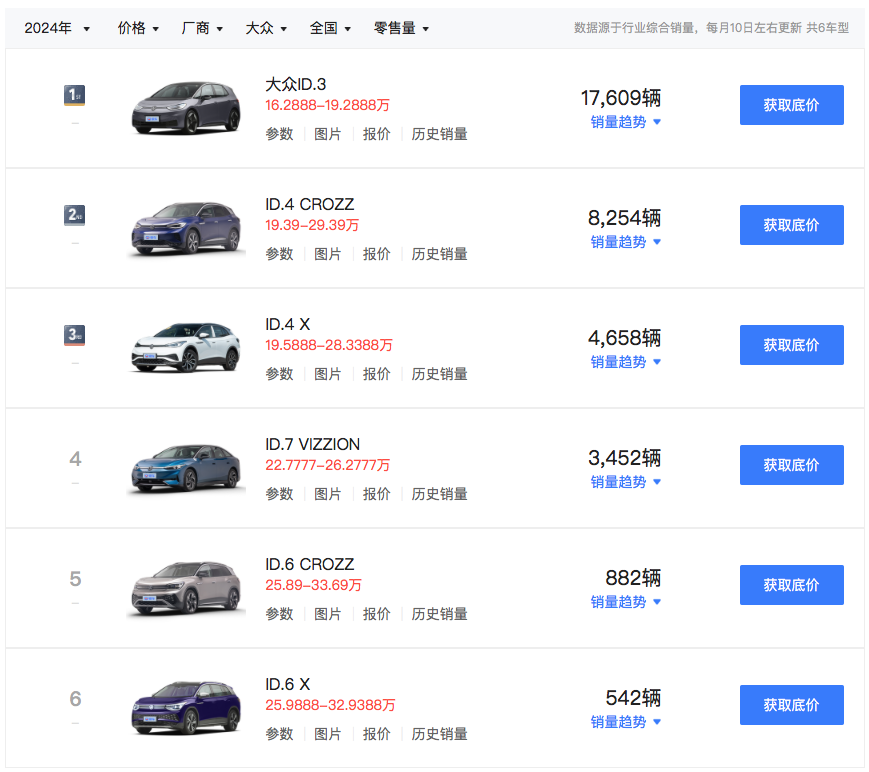Open 报价 quotes for ID.6 CROZZ
869x772 pixels.
pos(376,614)
